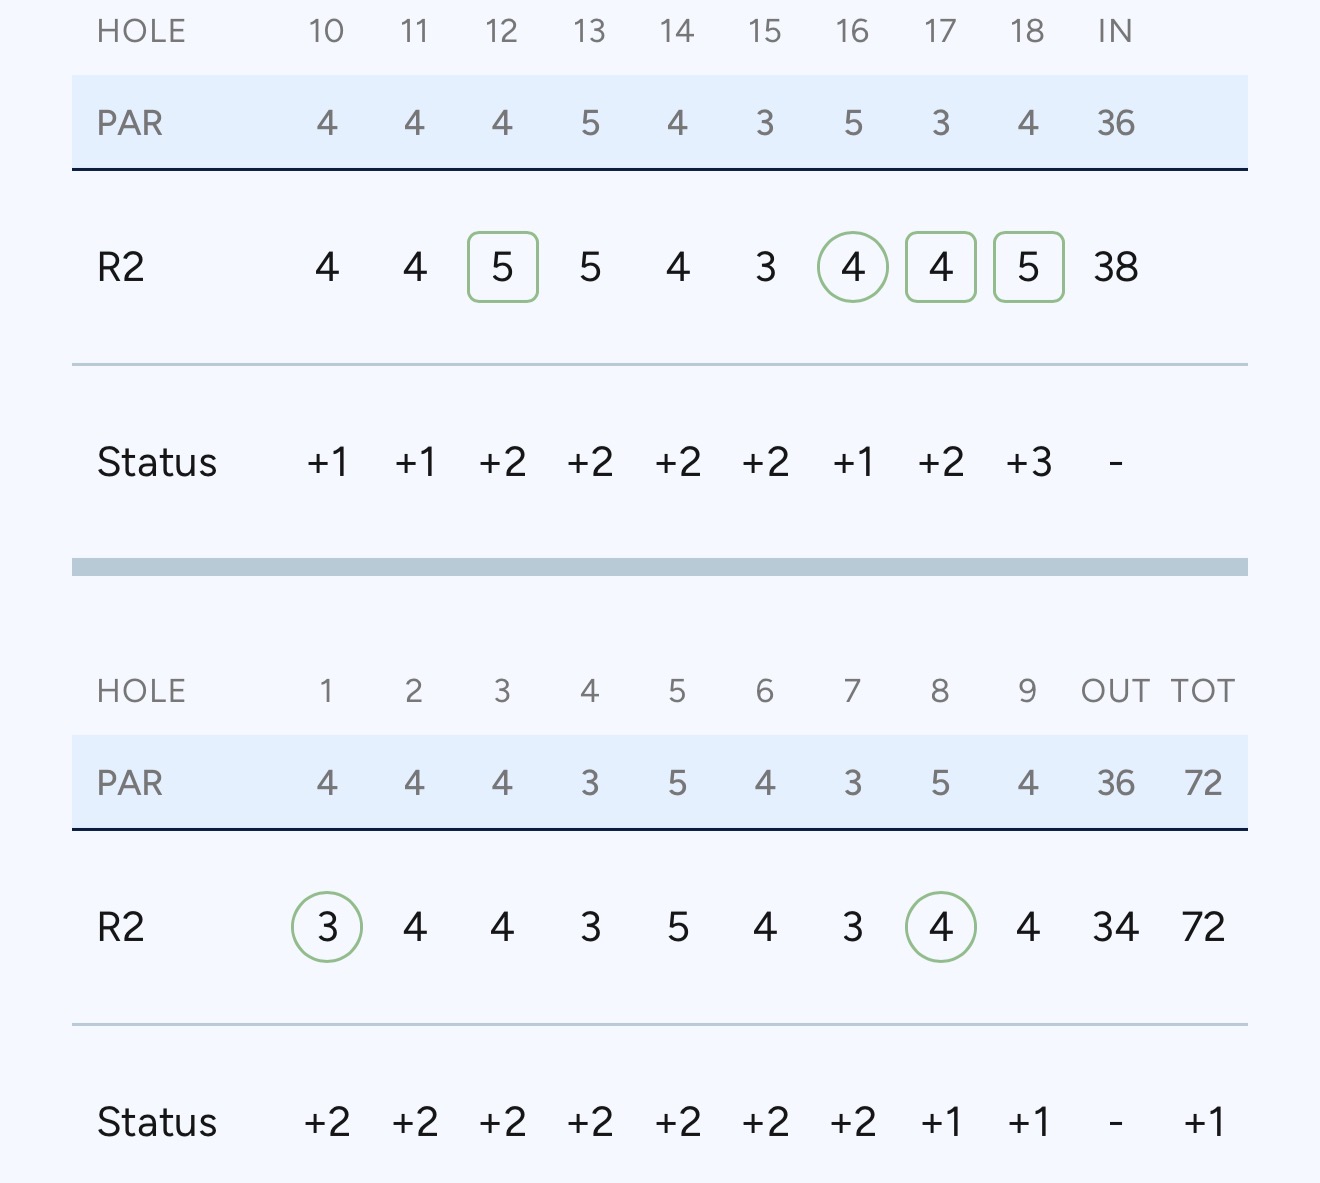The height and width of the screenshot is (1183, 1320).
Task: Click the par 72 total value
Action: (1203, 783)
